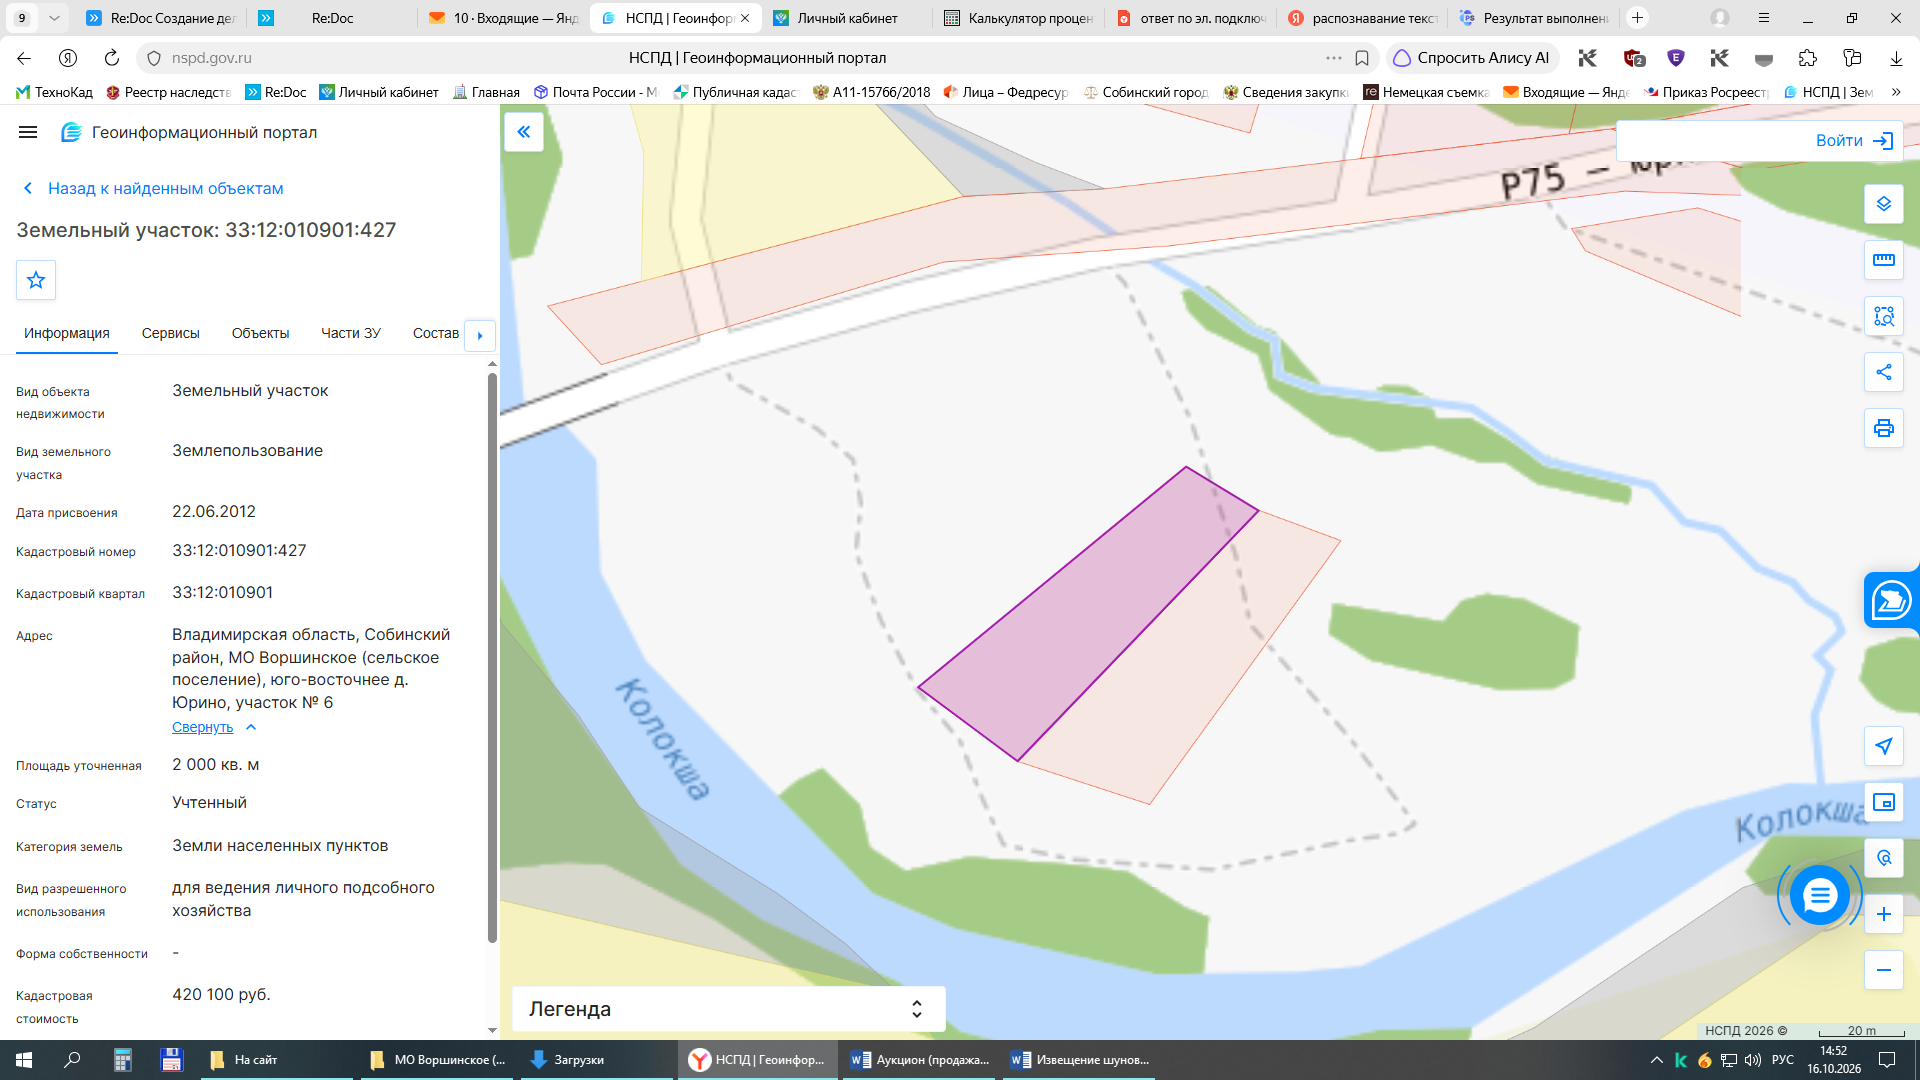The height and width of the screenshot is (1080, 1920).
Task: Select the Части ЗУ tab
Action: coord(351,333)
